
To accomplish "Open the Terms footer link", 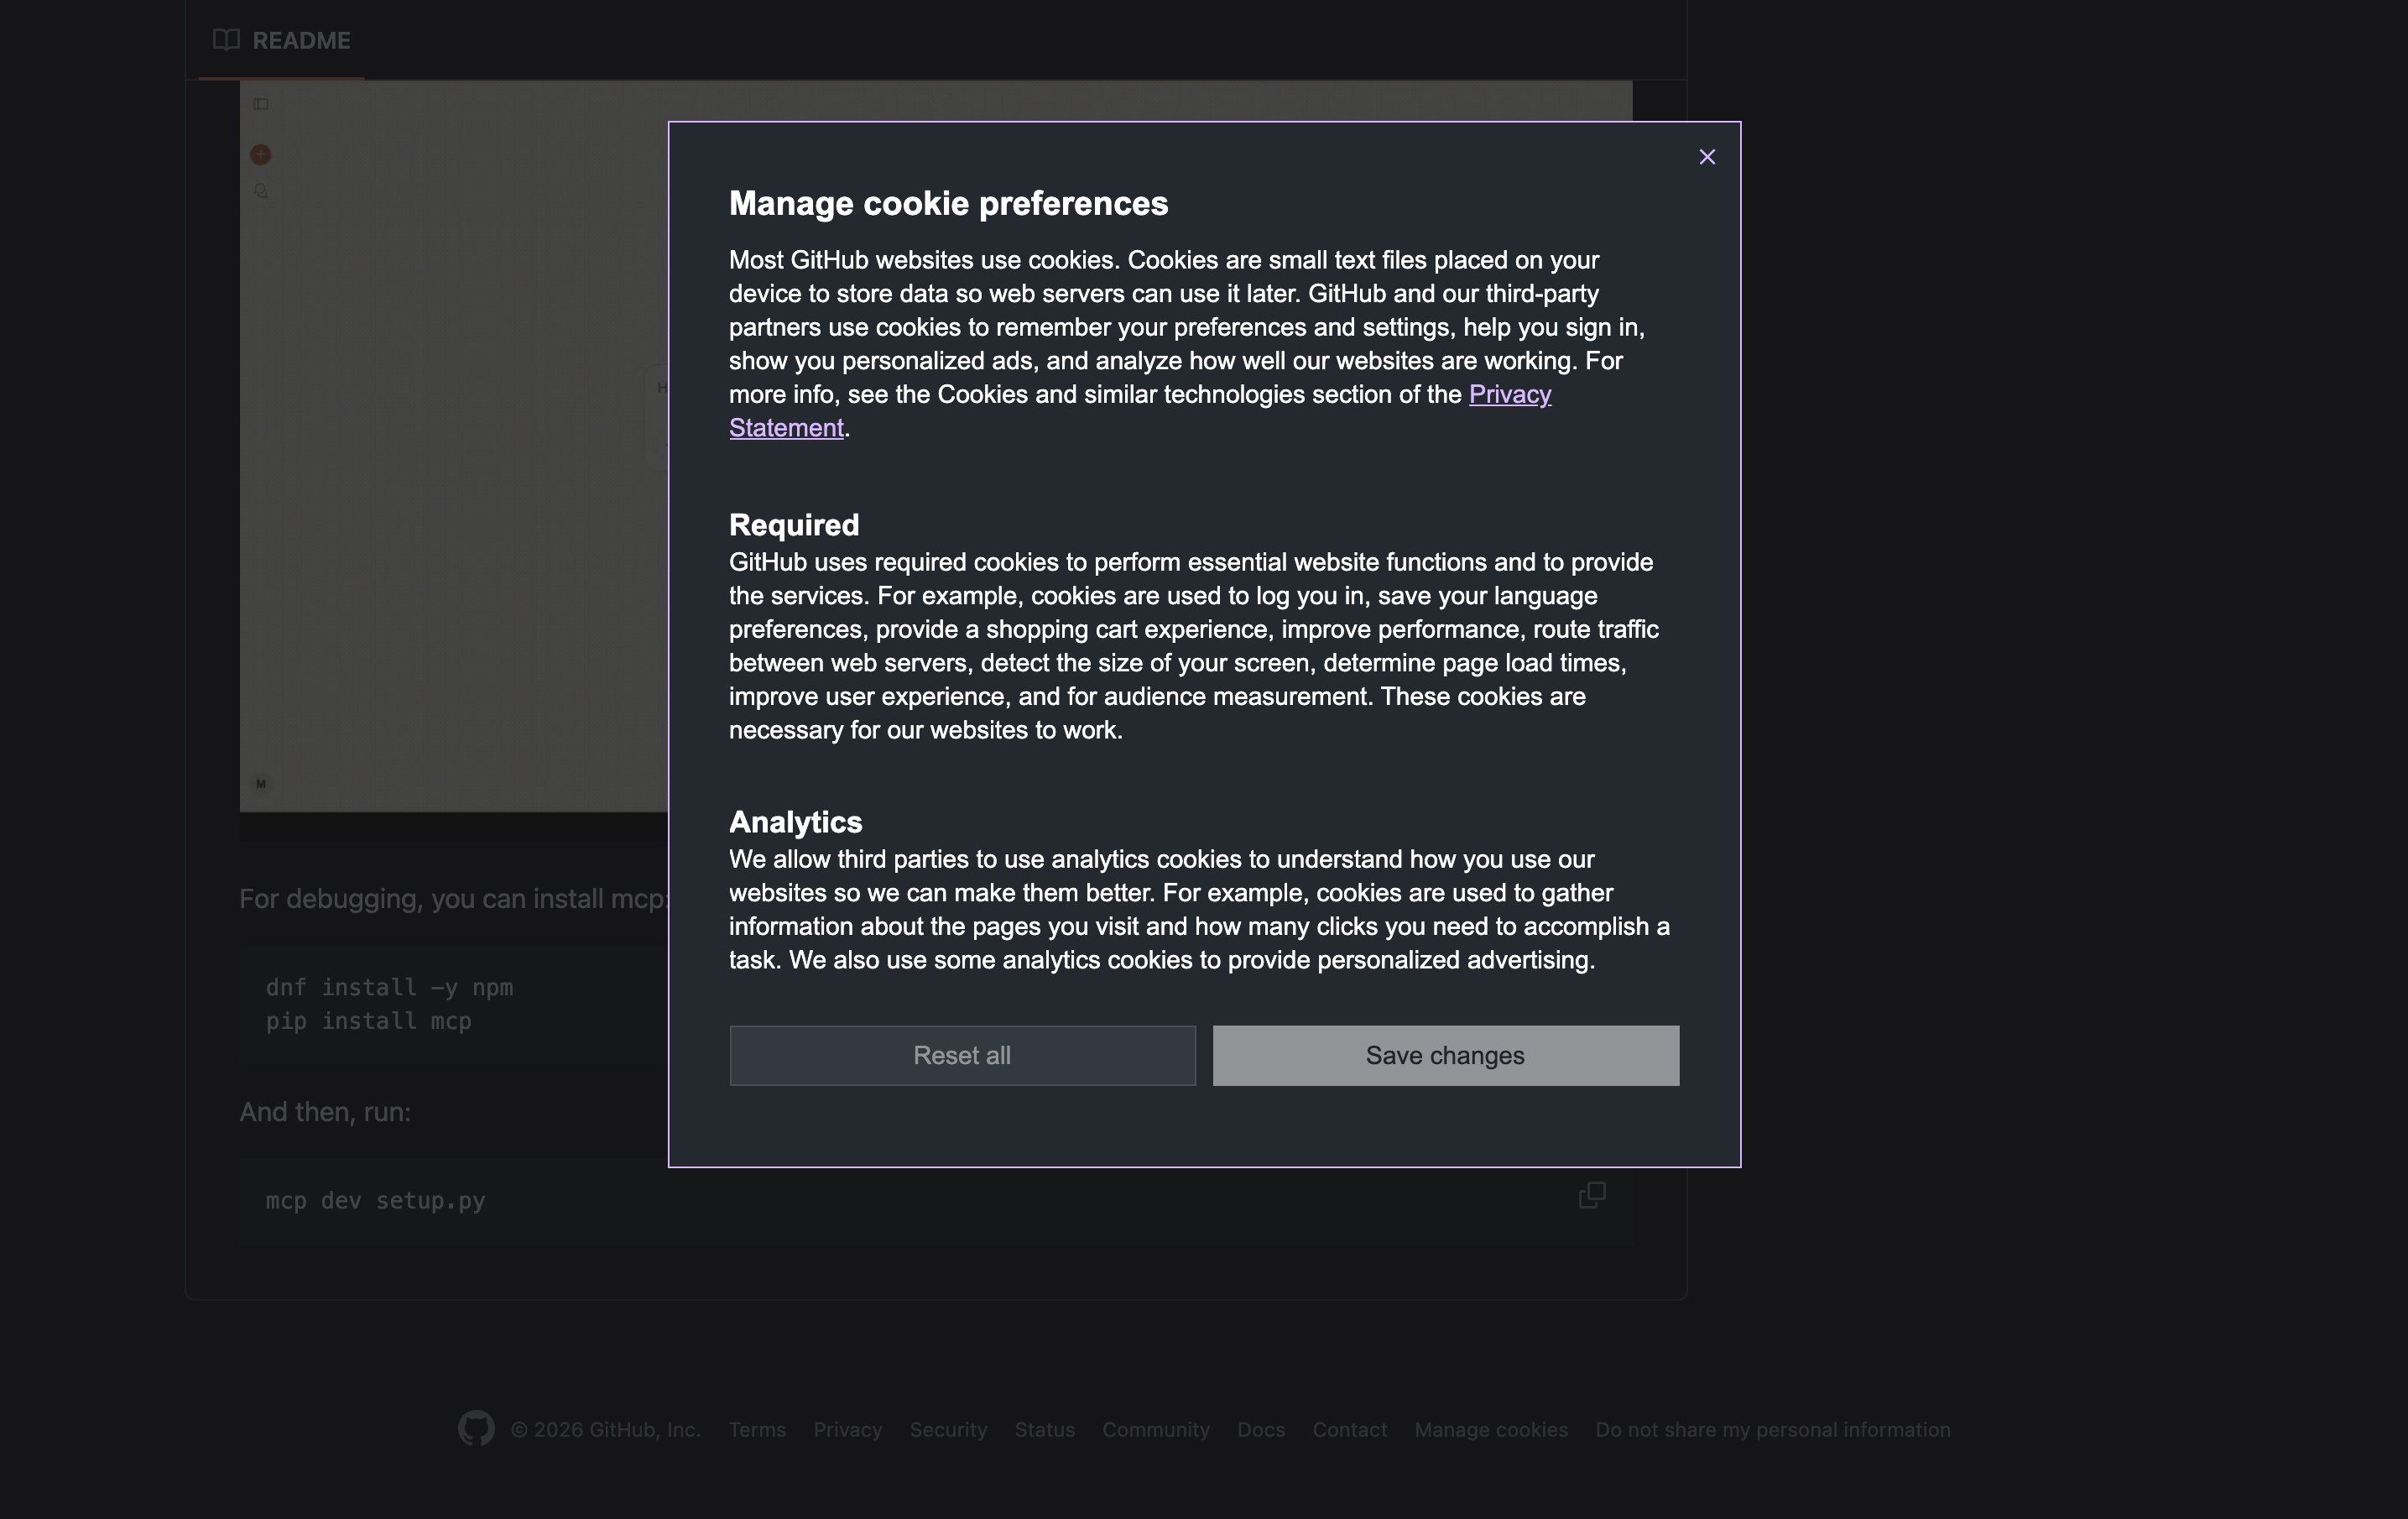I will pos(757,1429).
